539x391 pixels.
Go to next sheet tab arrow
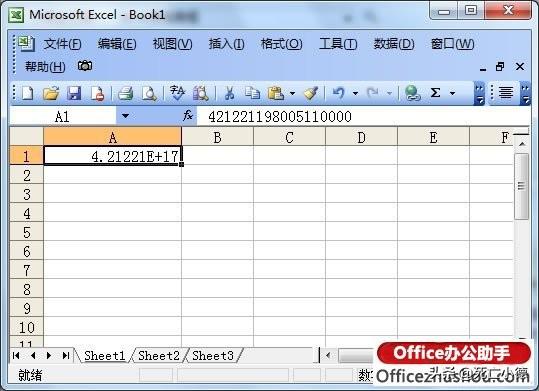click(49, 356)
